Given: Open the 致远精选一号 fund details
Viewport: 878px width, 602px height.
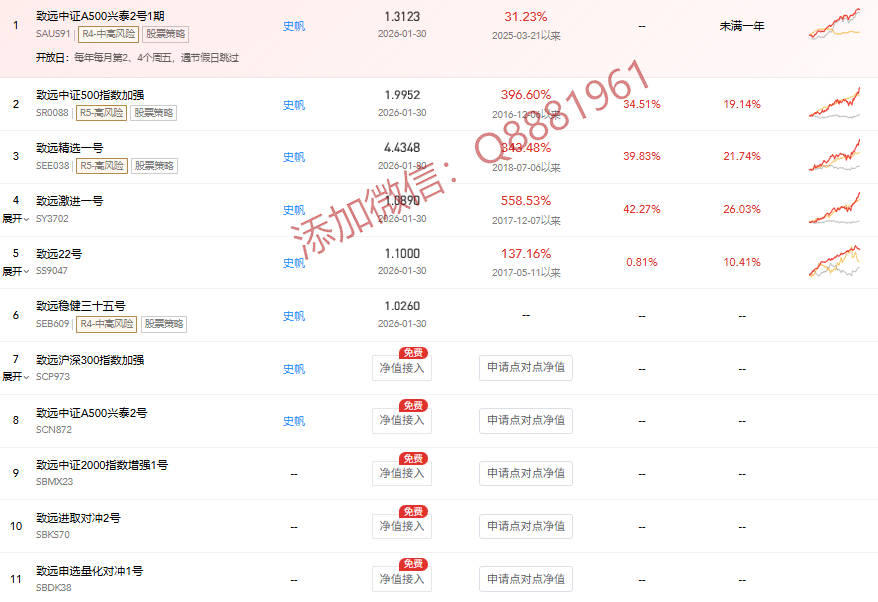Looking at the screenshot, I should (x=69, y=148).
